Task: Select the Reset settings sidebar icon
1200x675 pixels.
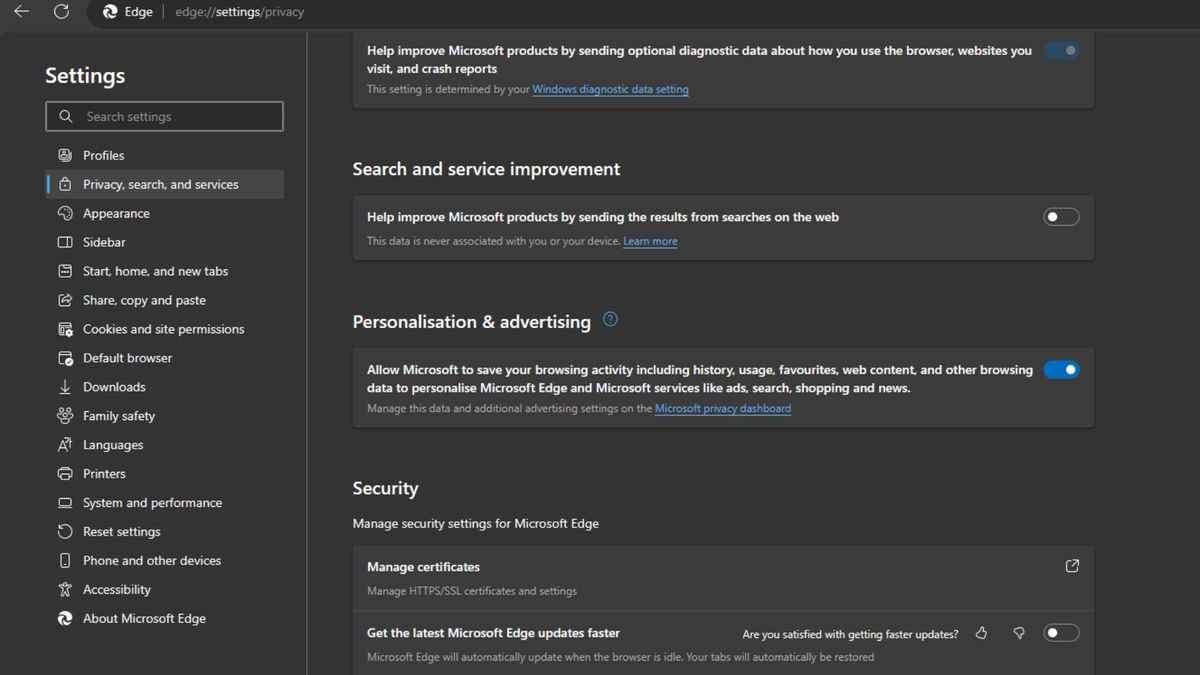Action: (64, 531)
